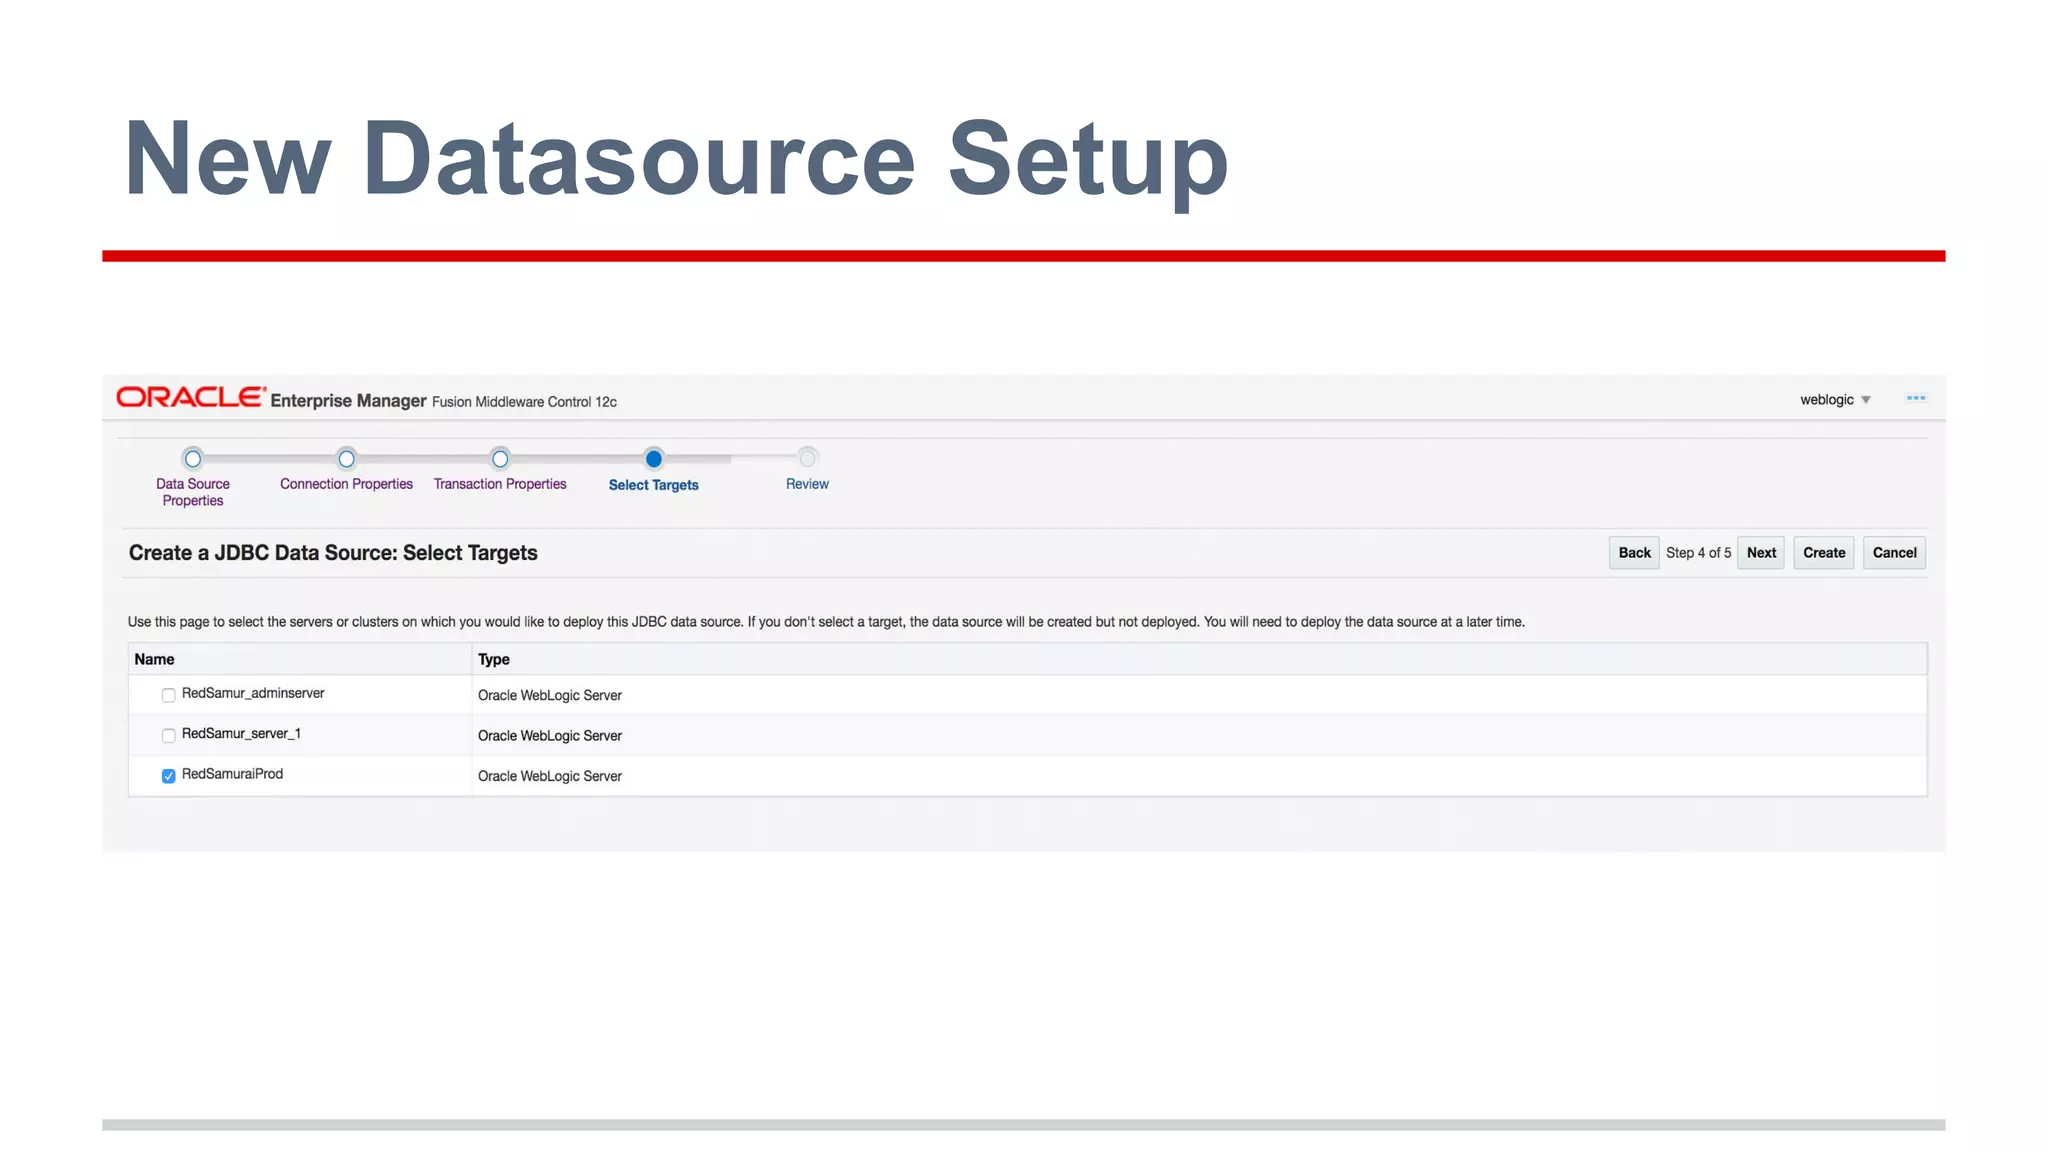2048x1152 pixels.
Task: Click the Type column header
Action: (1199, 659)
